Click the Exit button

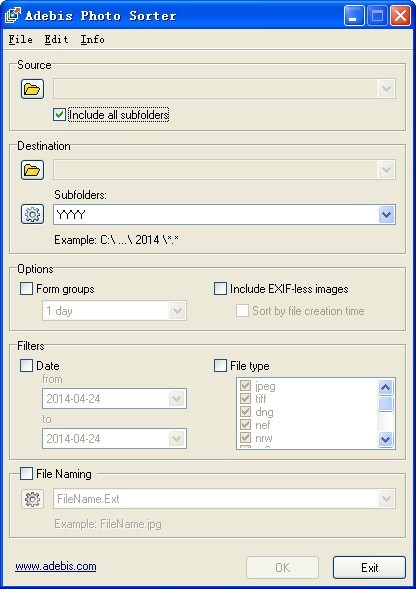pyautogui.click(x=369, y=568)
